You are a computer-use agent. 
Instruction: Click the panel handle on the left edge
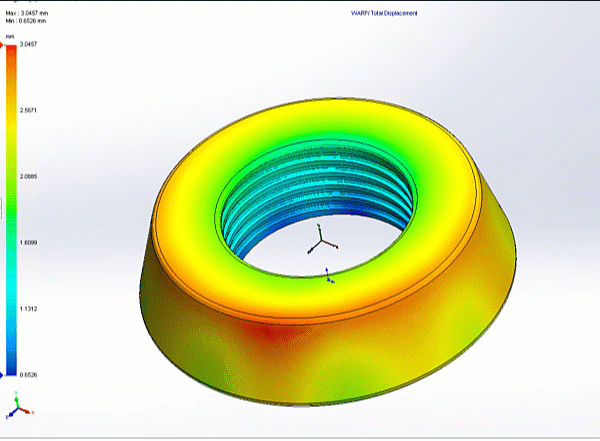(x=2, y=208)
